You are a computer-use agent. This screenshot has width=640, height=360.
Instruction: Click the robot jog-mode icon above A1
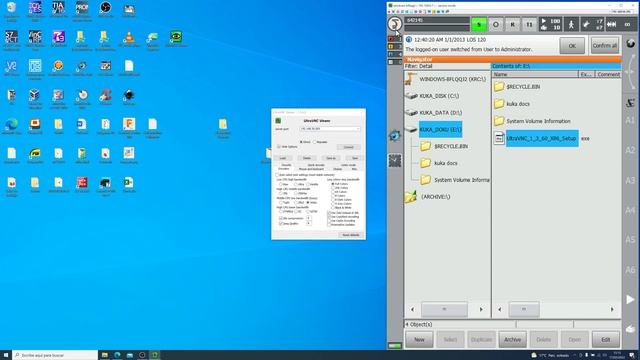[x=631, y=103]
